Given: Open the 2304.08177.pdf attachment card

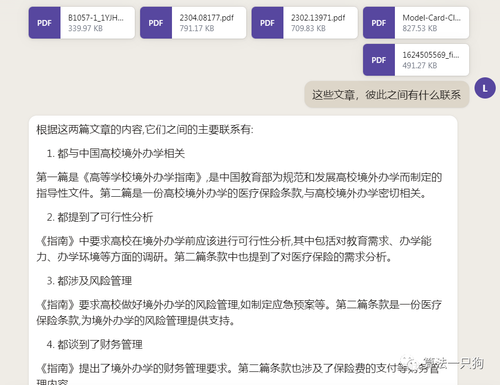Looking at the screenshot, I should click(193, 23).
